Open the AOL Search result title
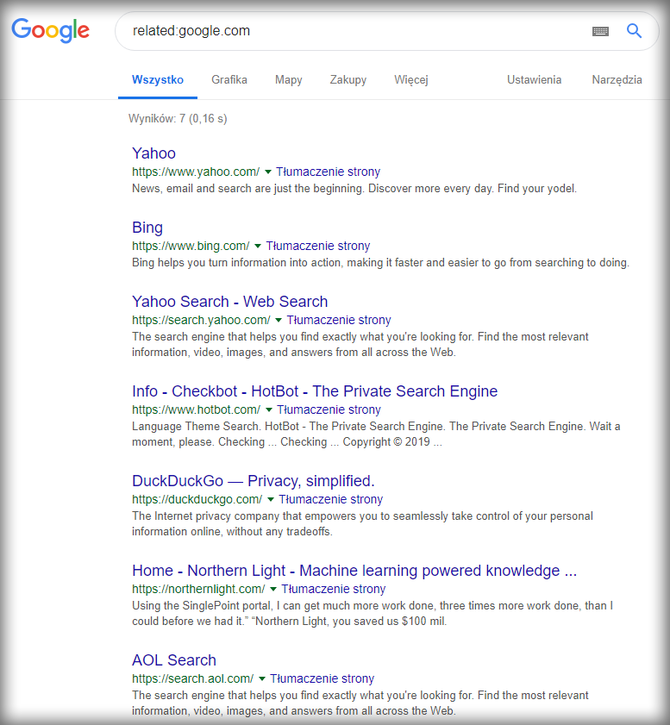This screenshot has width=670, height=725. 174,660
